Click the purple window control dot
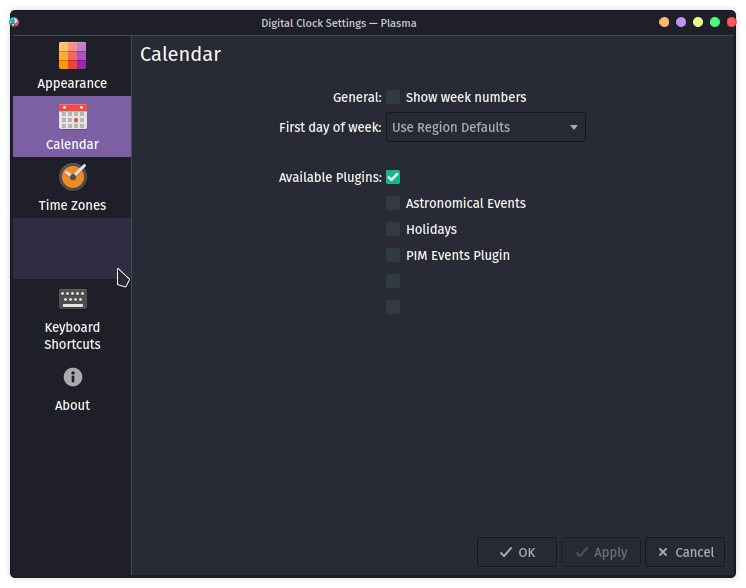Image resolution: width=746 pixels, height=588 pixels. coord(681,22)
